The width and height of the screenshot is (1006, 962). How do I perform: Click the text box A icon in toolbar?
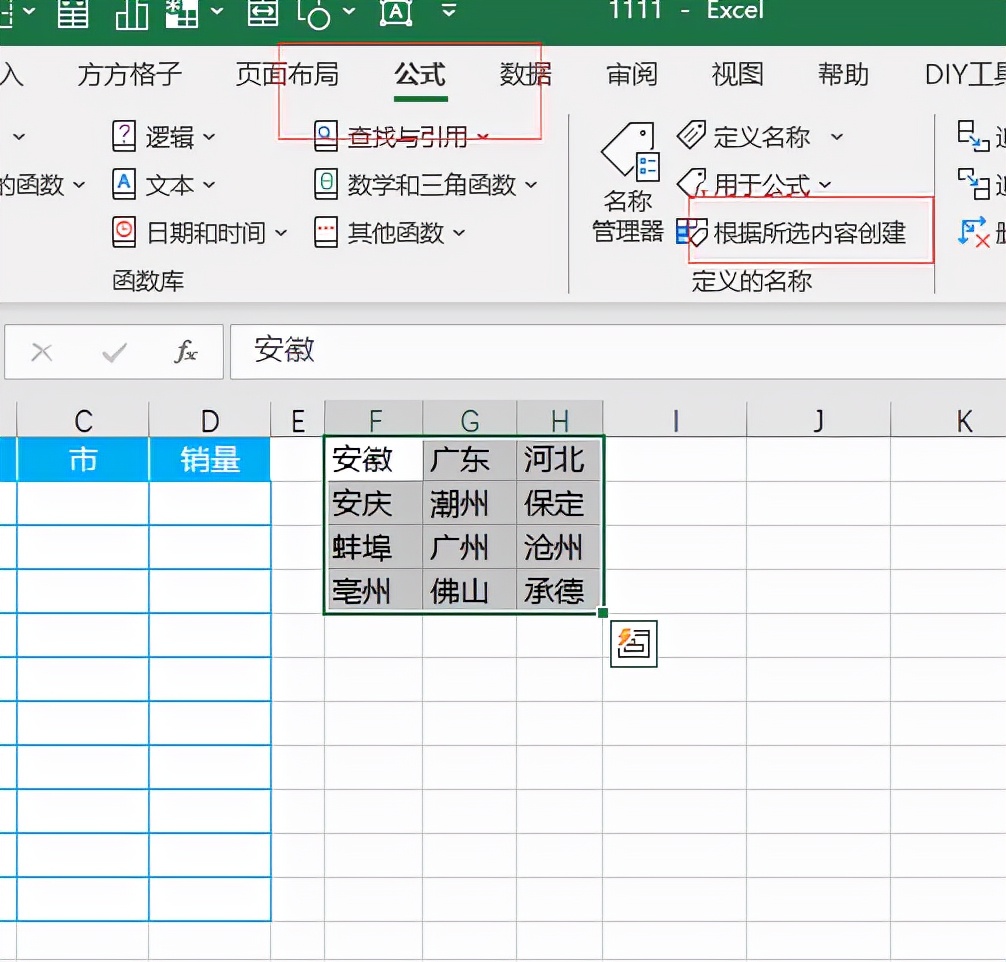tap(396, 12)
